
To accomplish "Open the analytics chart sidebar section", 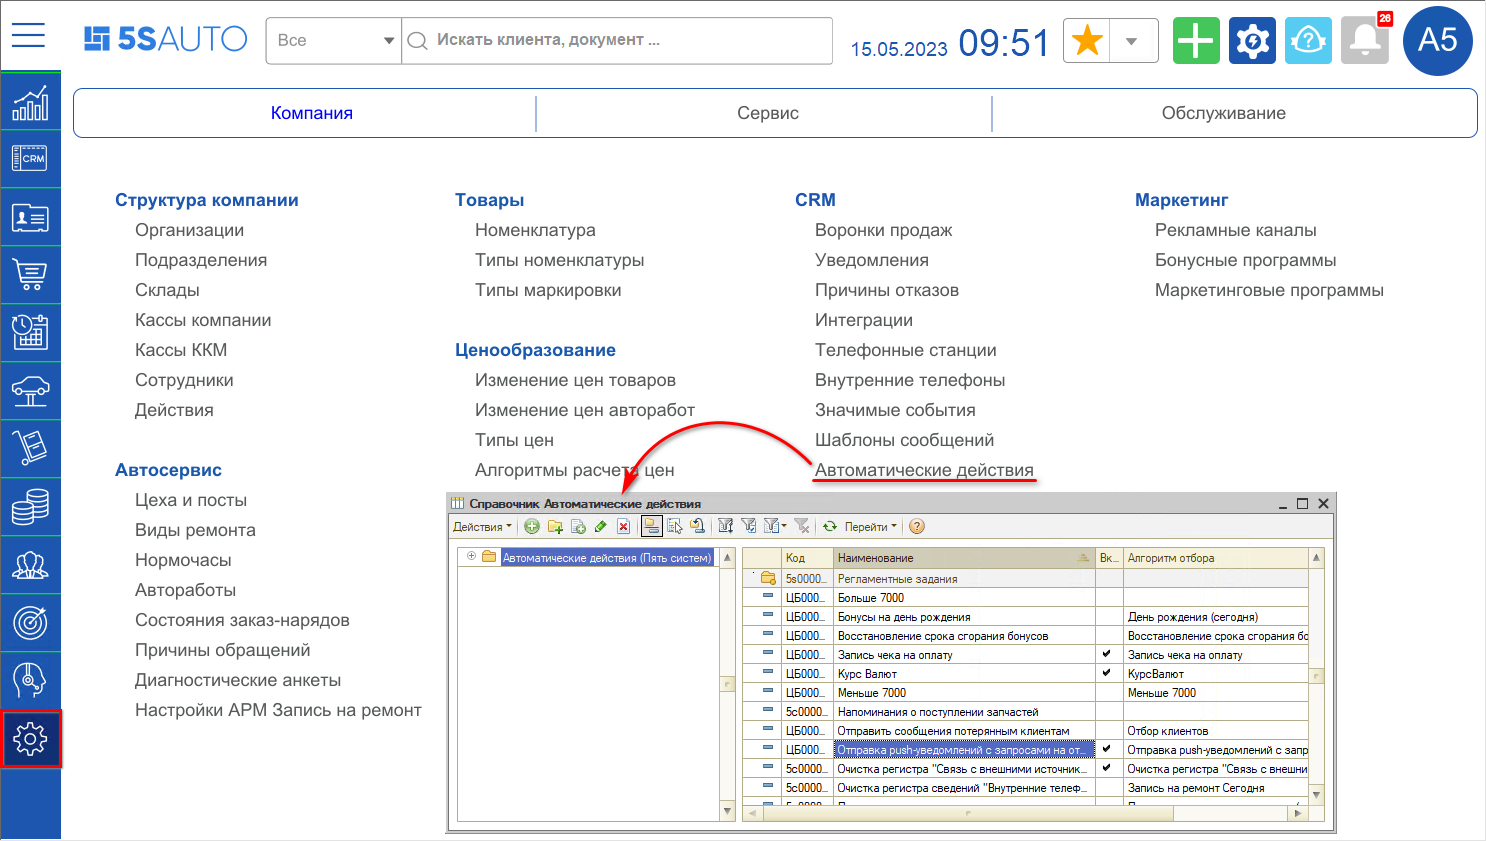I will click(x=30, y=102).
